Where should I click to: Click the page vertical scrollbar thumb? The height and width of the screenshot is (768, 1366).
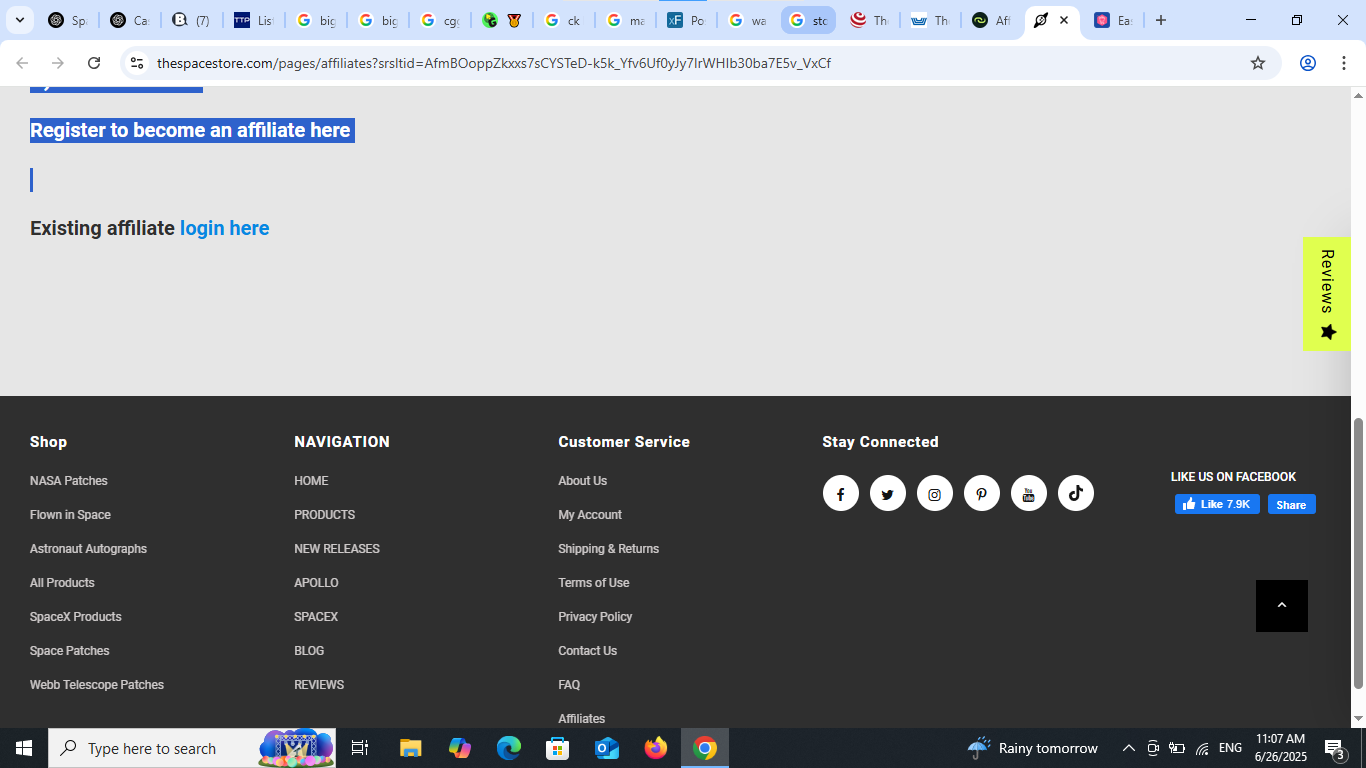pyautogui.click(x=1358, y=553)
